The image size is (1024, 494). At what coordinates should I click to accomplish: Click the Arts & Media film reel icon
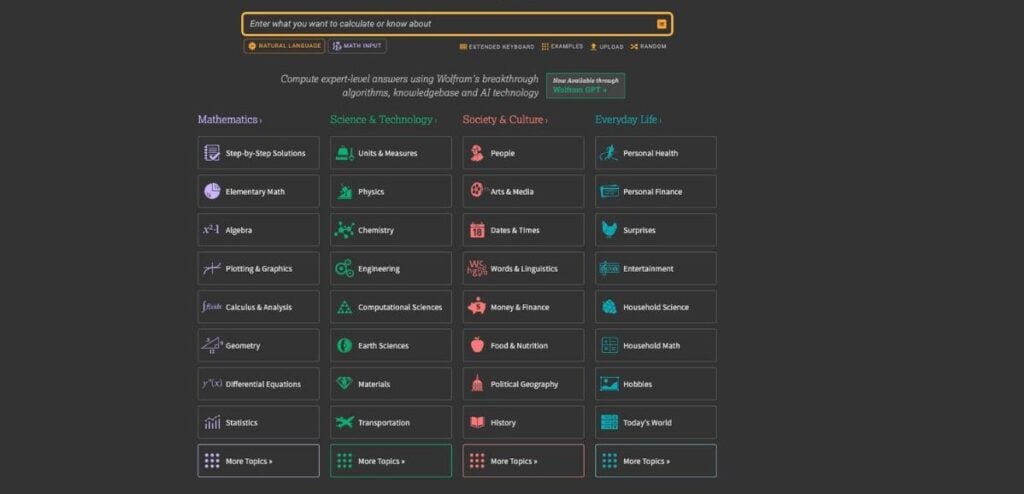click(x=478, y=191)
